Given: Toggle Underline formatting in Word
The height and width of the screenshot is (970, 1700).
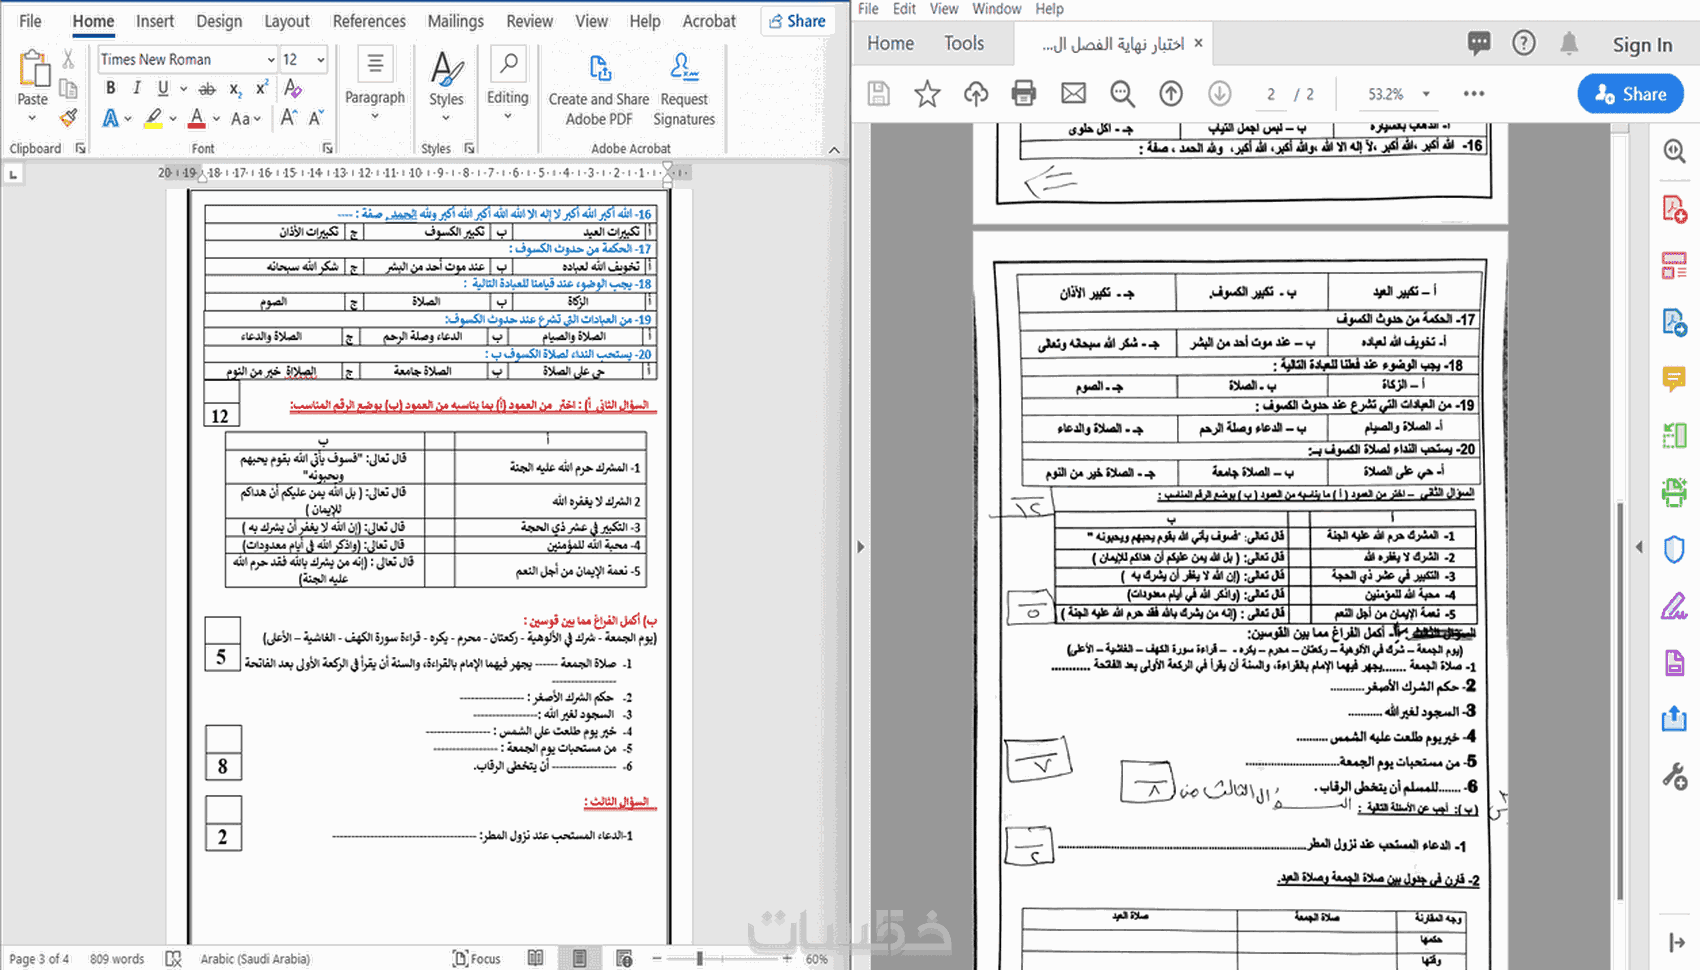Looking at the screenshot, I should point(163,88).
